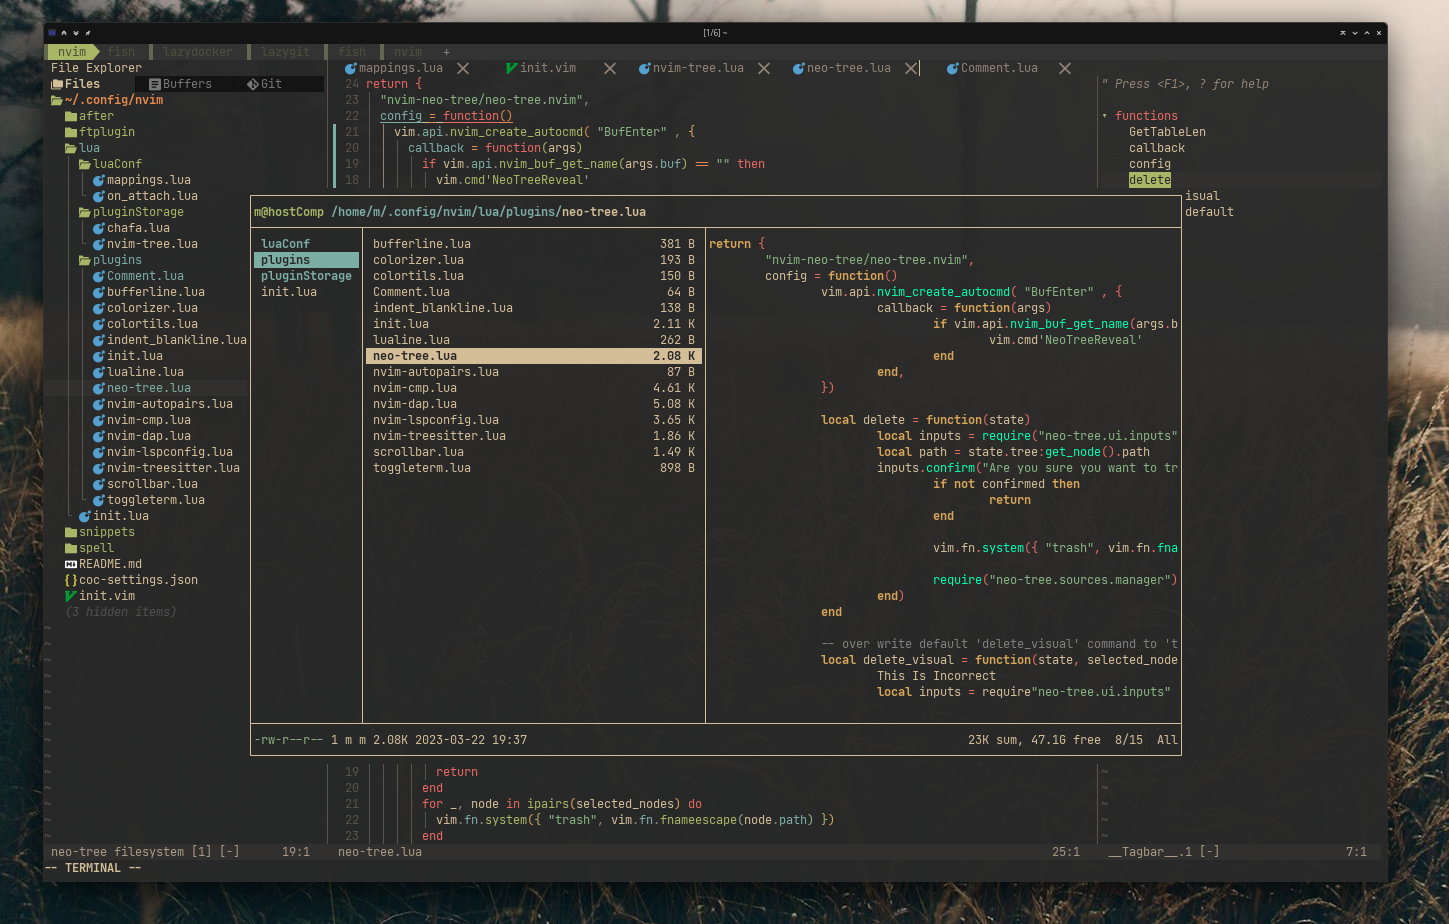This screenshot has width=1449, height=924.
Task: Collapse the lua folder in tree
Action: [x=82, y=148]
